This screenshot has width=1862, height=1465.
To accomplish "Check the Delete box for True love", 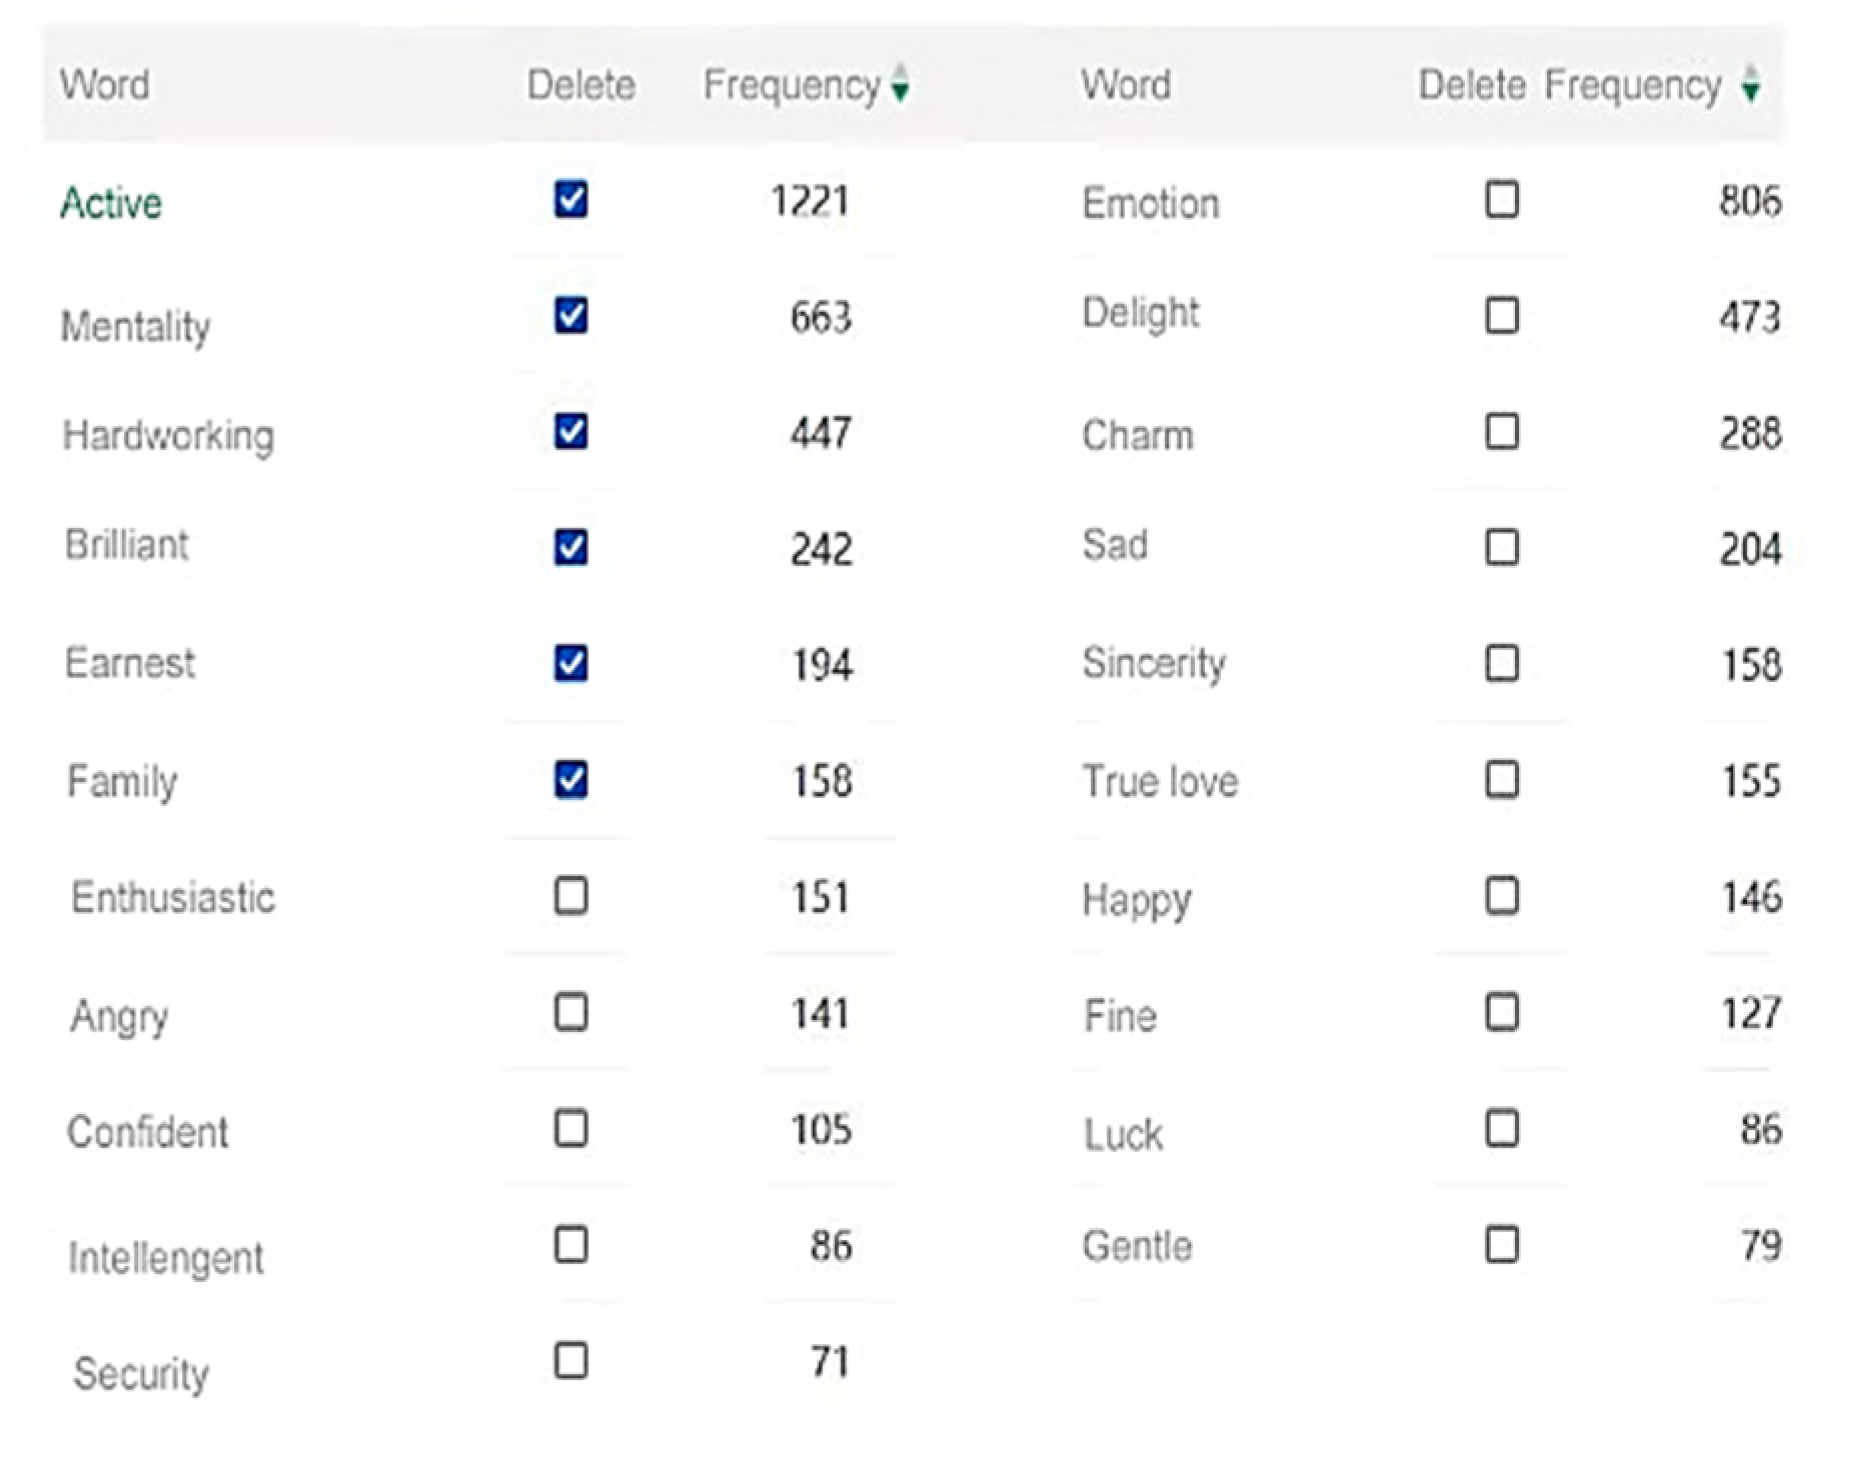I will pyautogui.click(x=1502, y=779).
